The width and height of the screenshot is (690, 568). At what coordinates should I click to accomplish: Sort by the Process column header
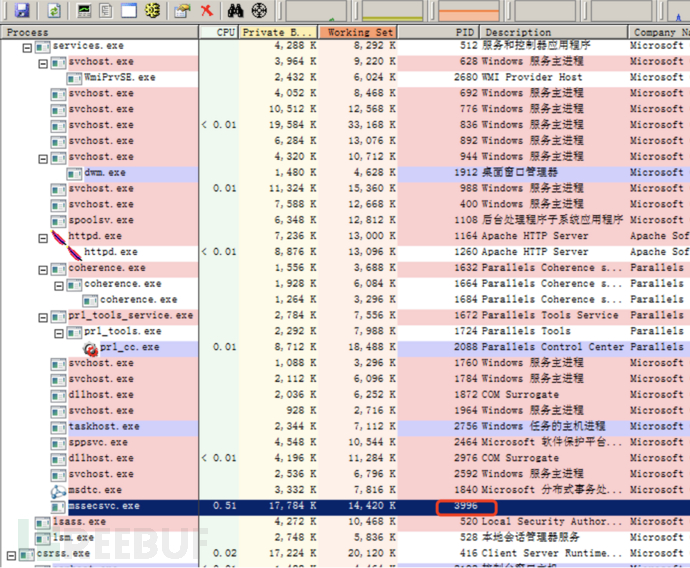[99, 32]
